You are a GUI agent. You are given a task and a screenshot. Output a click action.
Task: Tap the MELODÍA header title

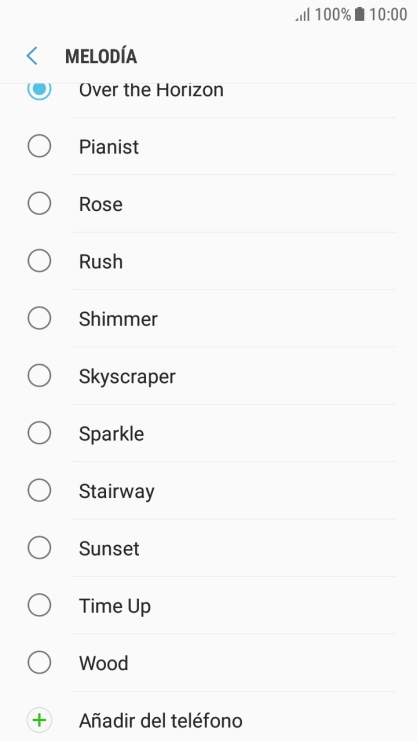[101, 56]
